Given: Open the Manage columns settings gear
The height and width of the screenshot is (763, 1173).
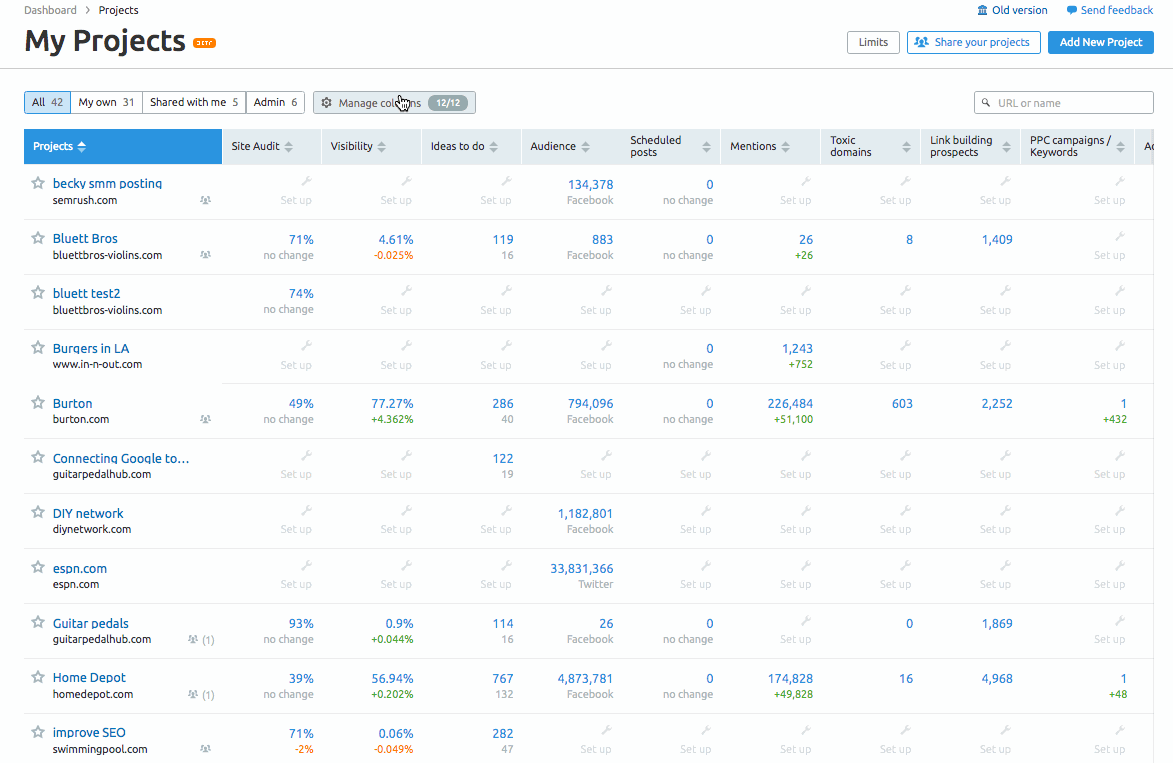Looking at the screenshot, I should coord(326,102).
